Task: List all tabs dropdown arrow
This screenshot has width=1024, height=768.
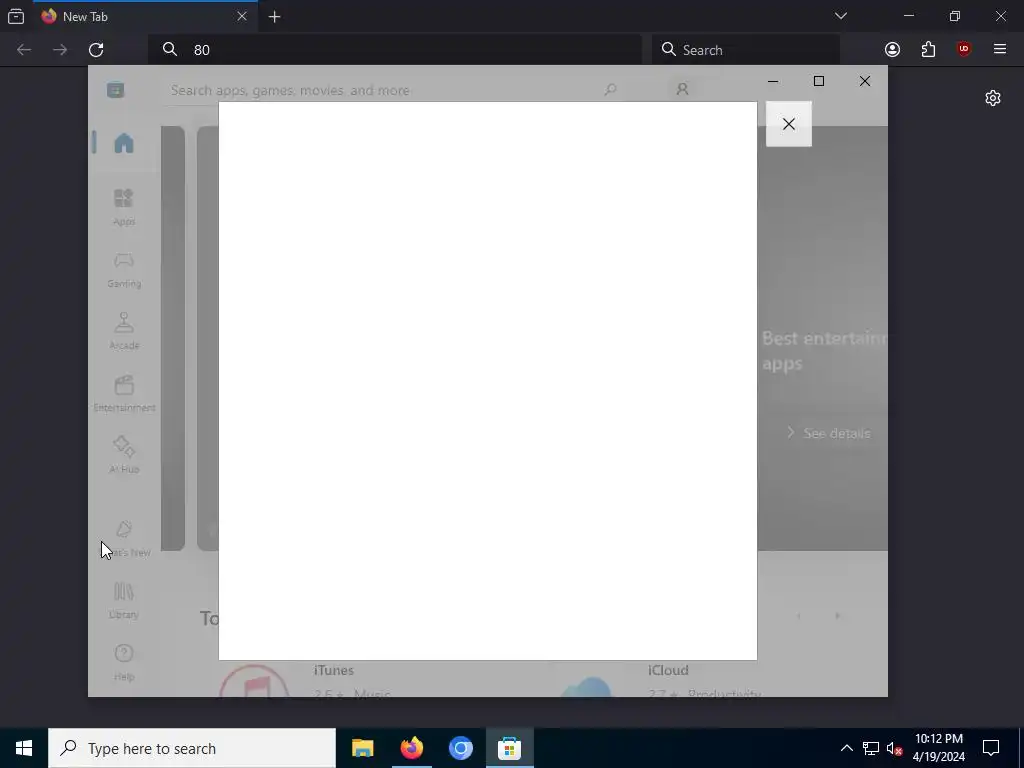Action: click(x=840, y=16)
